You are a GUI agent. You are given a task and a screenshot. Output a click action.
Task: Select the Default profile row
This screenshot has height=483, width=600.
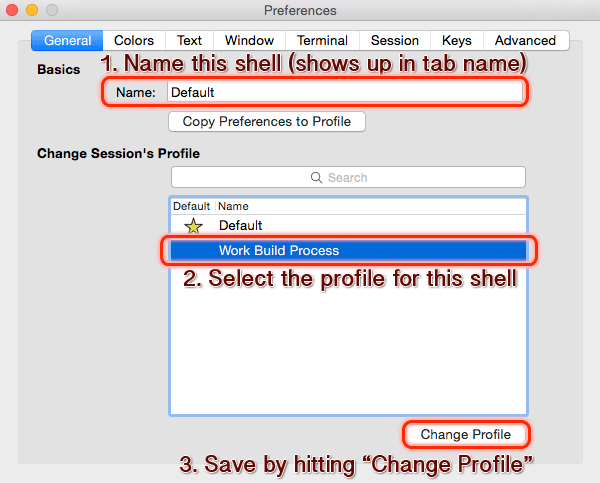point(348,225)
